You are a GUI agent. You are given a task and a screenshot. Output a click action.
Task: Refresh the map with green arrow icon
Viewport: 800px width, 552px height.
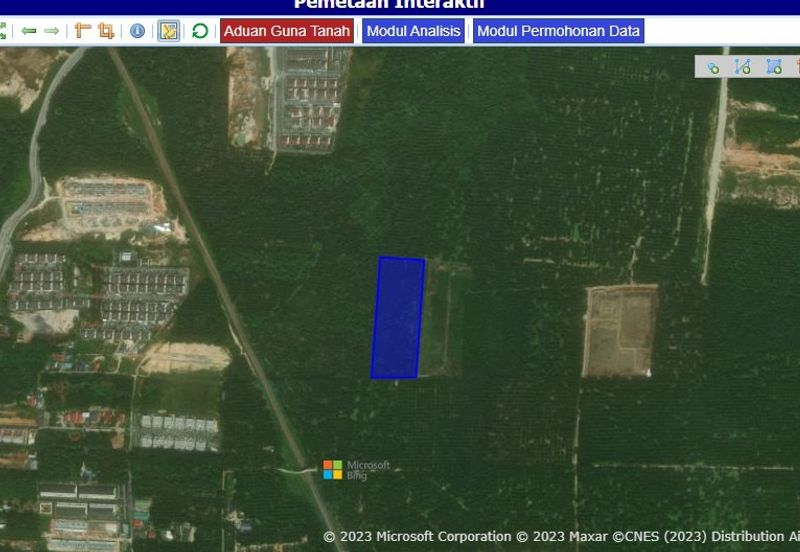pos(200,31)
